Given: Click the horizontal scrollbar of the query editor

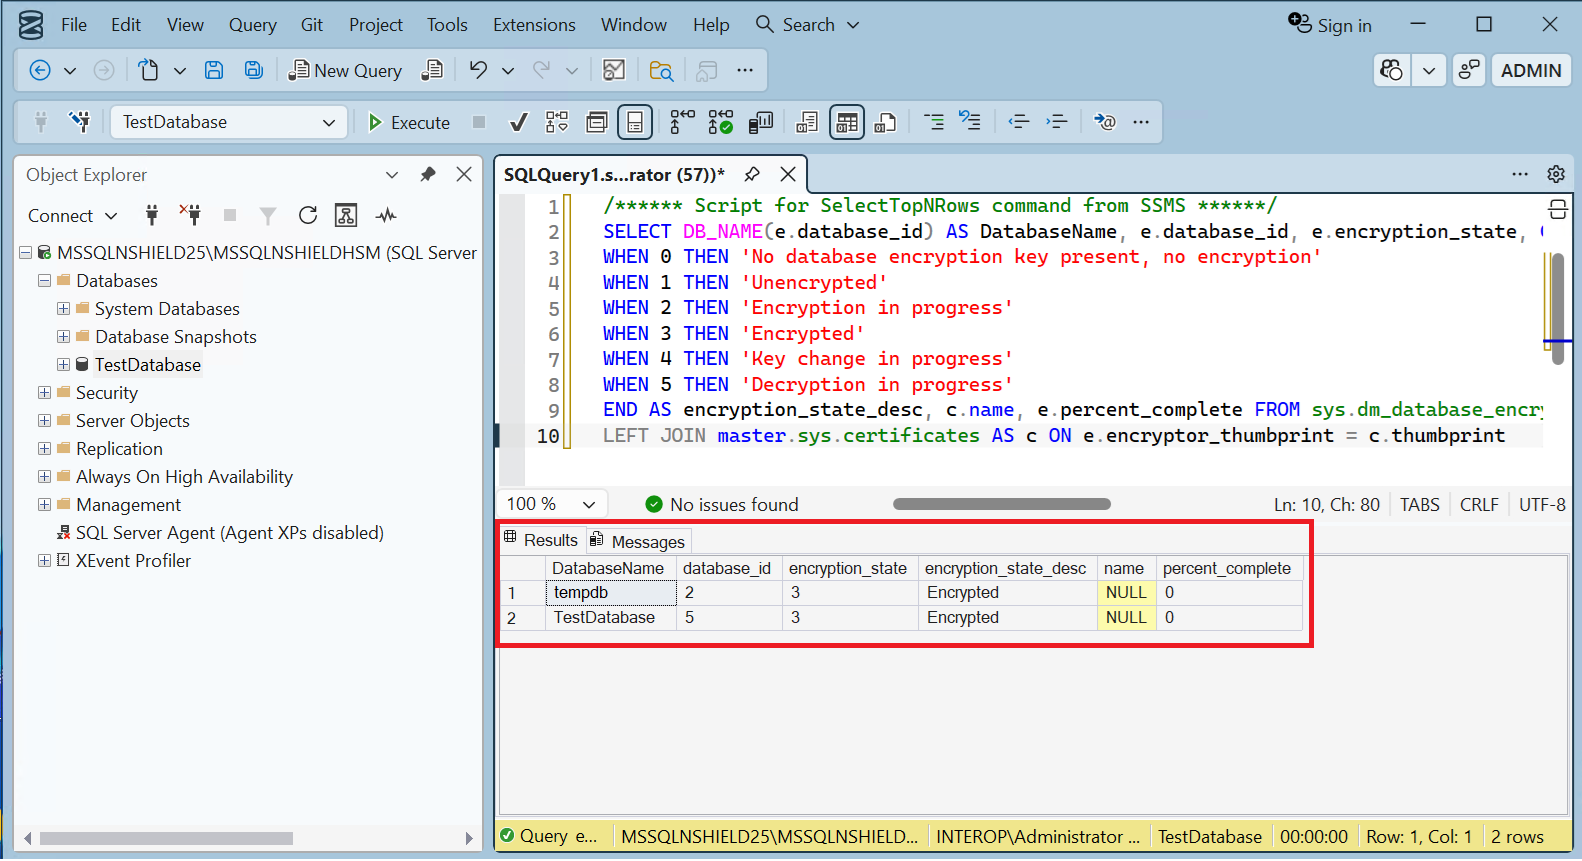Looking at the screenshot, I should (1001, 504).
